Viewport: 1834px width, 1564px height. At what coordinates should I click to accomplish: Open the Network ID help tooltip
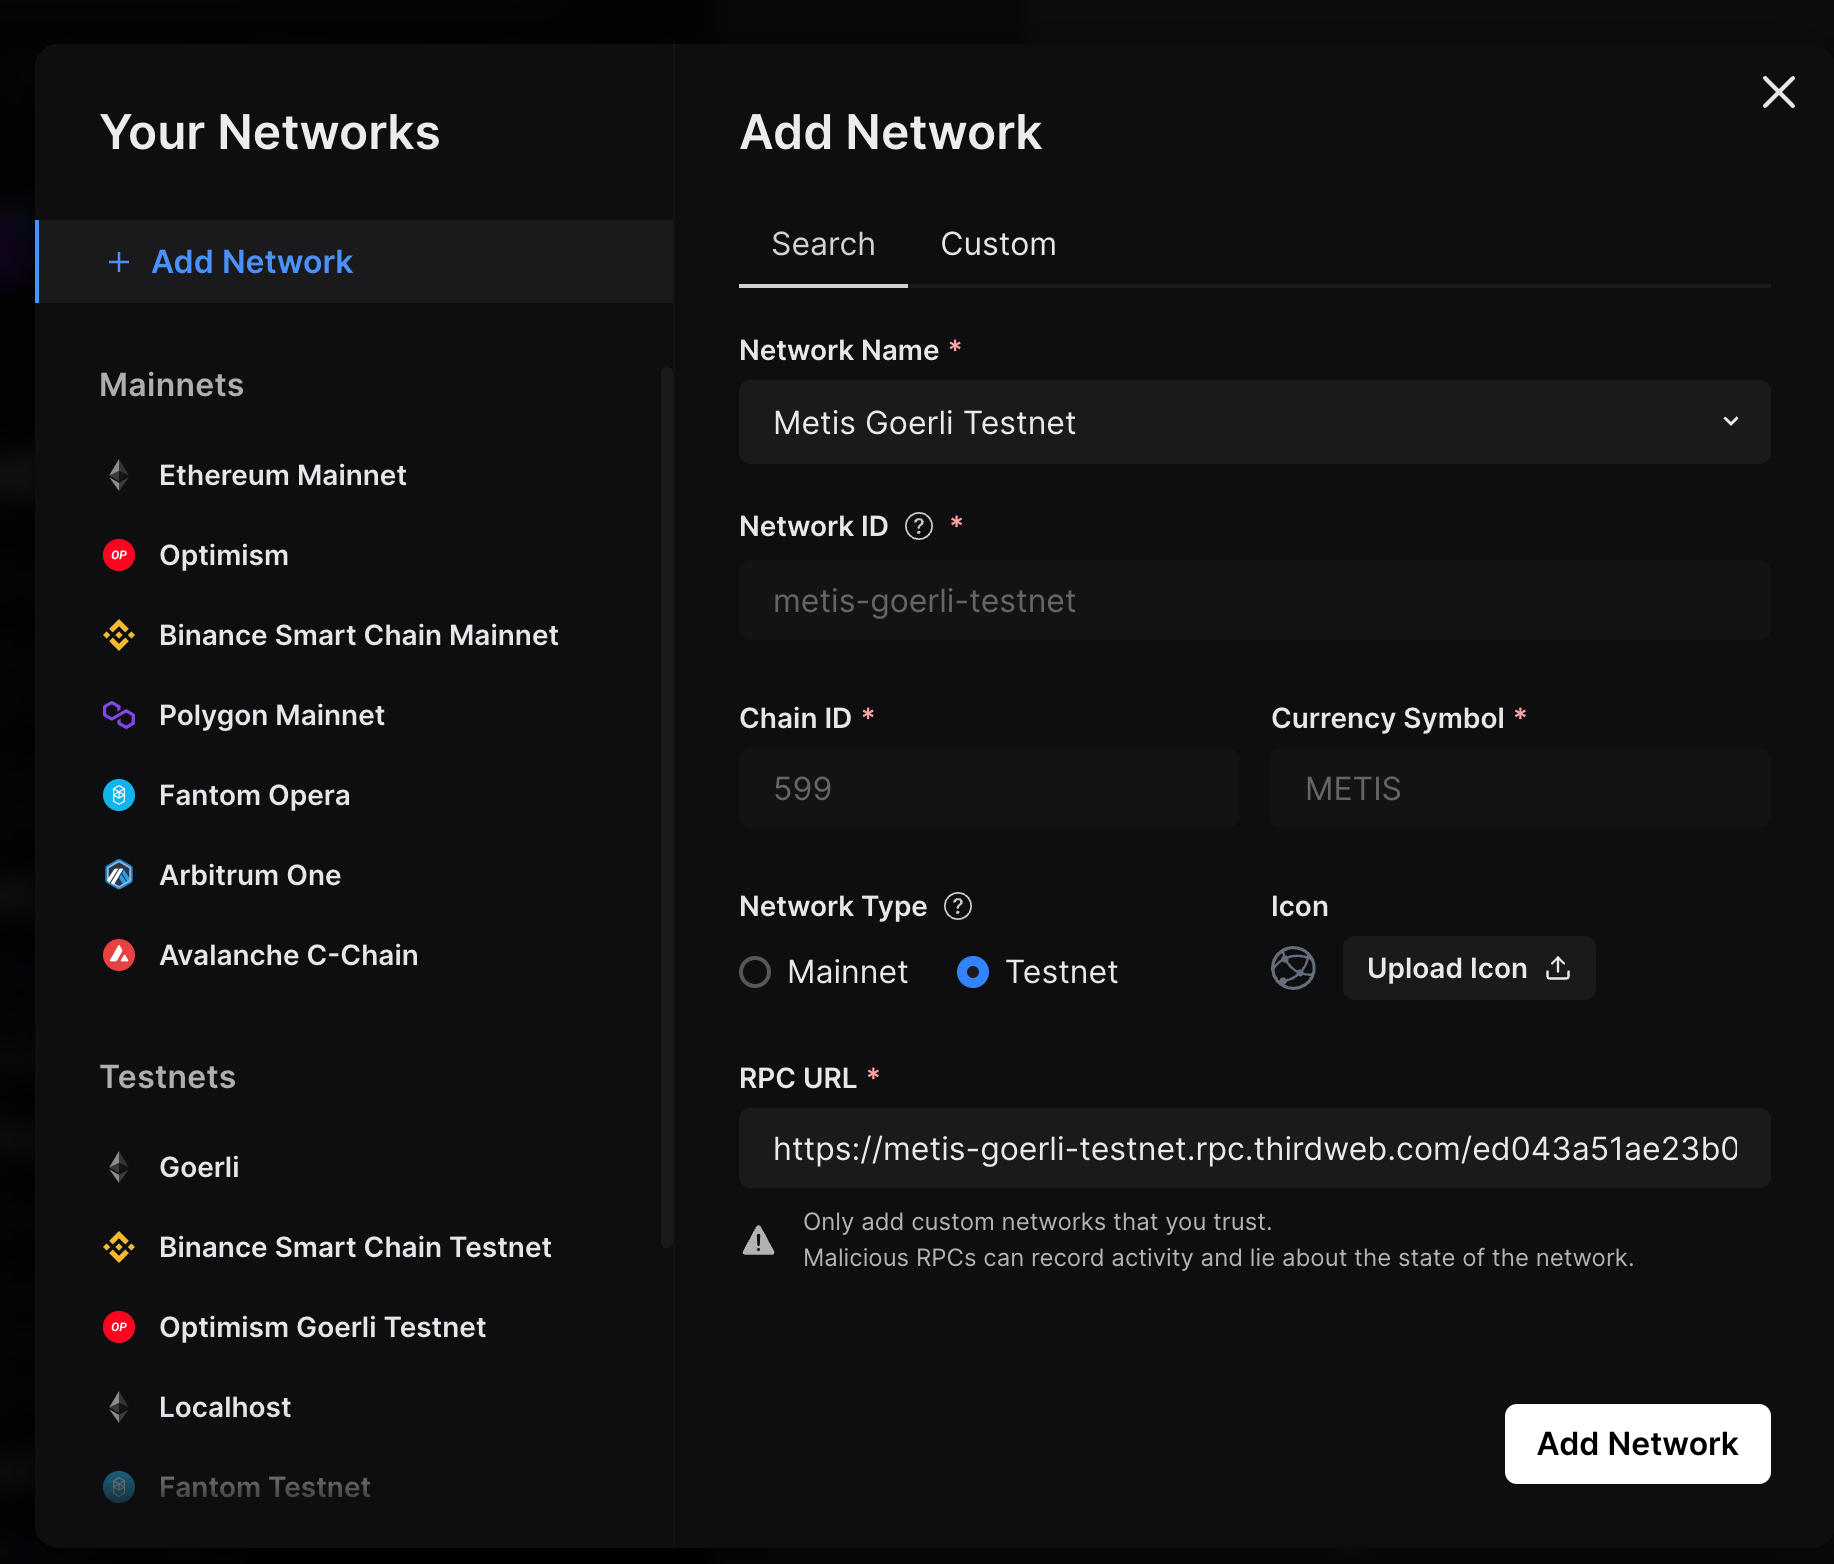[x=918, y=525]
